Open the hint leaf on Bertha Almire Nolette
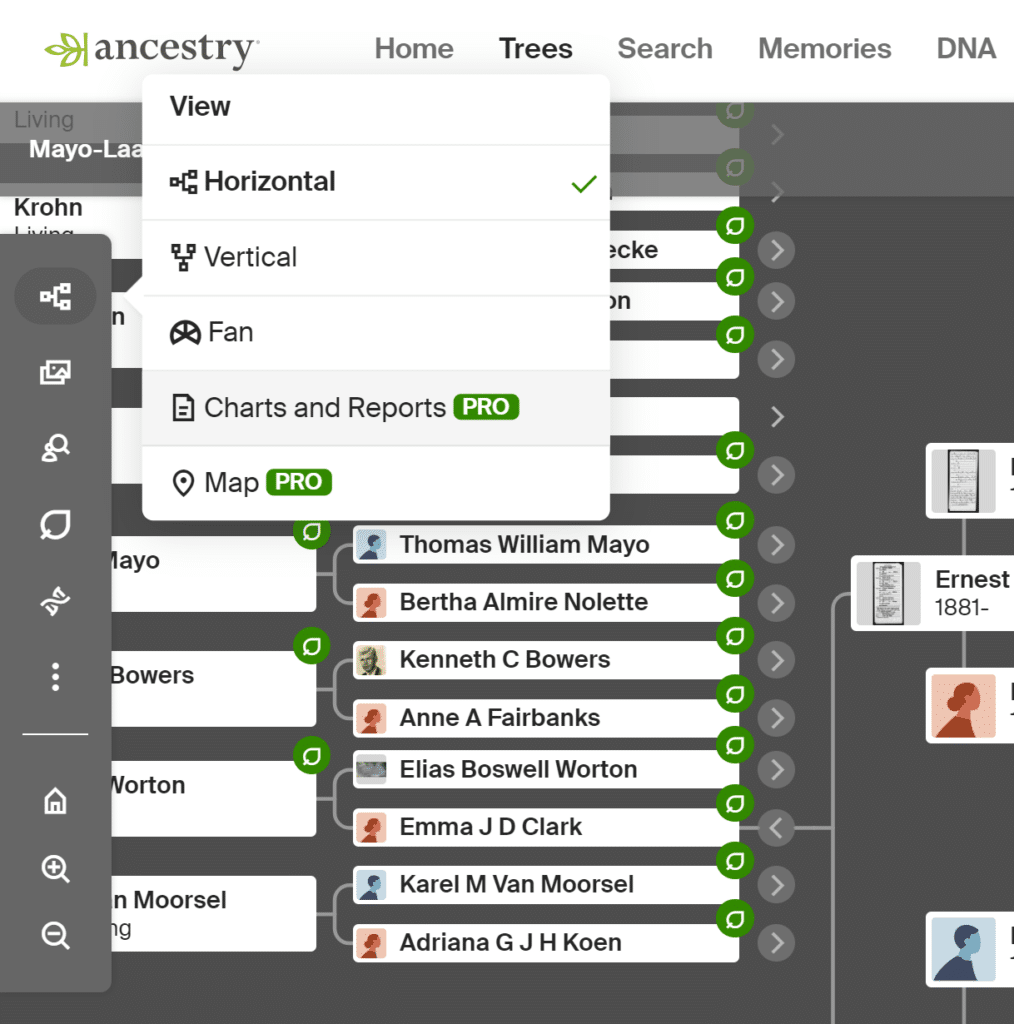This screenshot has width=1014, height=1024. (735, 578)
